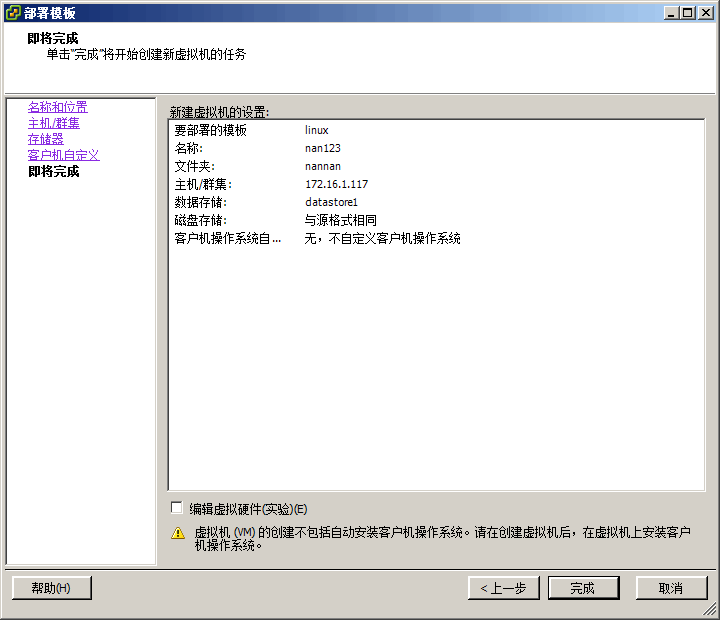Screen dimensions: 720x620
Task: Click the 帮助(H) button
Action: coord(52,588)
